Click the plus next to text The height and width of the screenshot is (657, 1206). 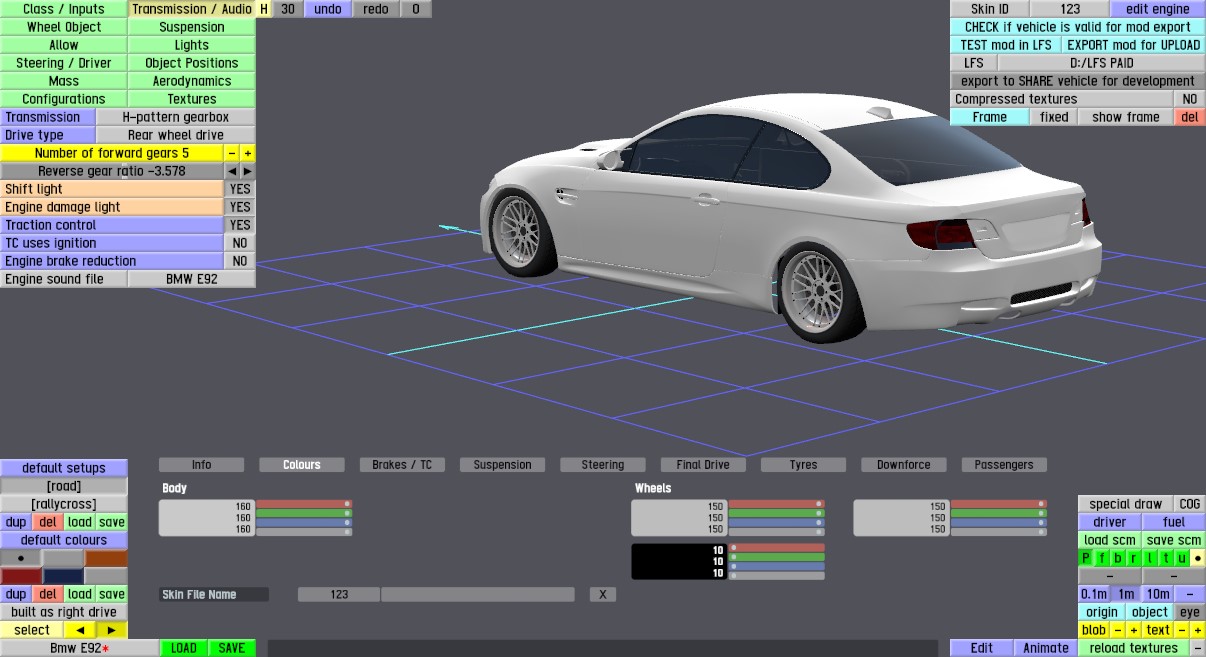click(x=1197, y=630)
